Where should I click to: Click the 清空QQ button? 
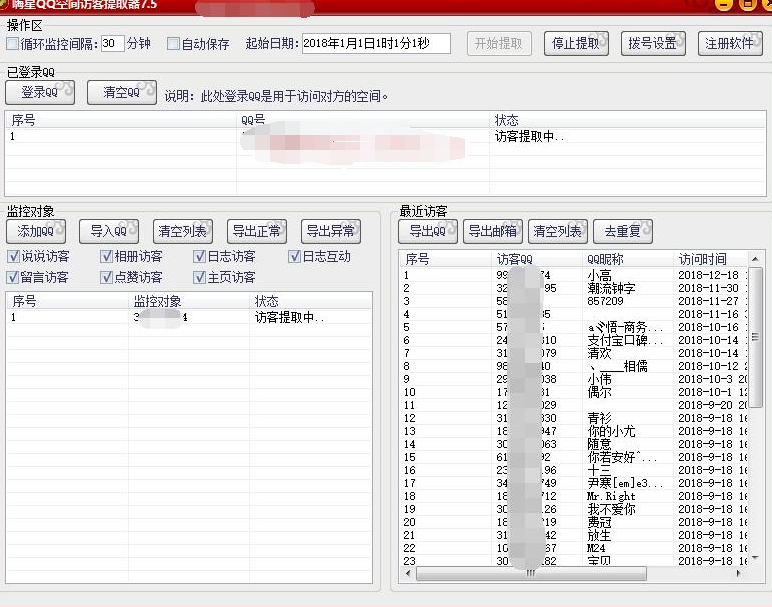[x=122, y=93]
